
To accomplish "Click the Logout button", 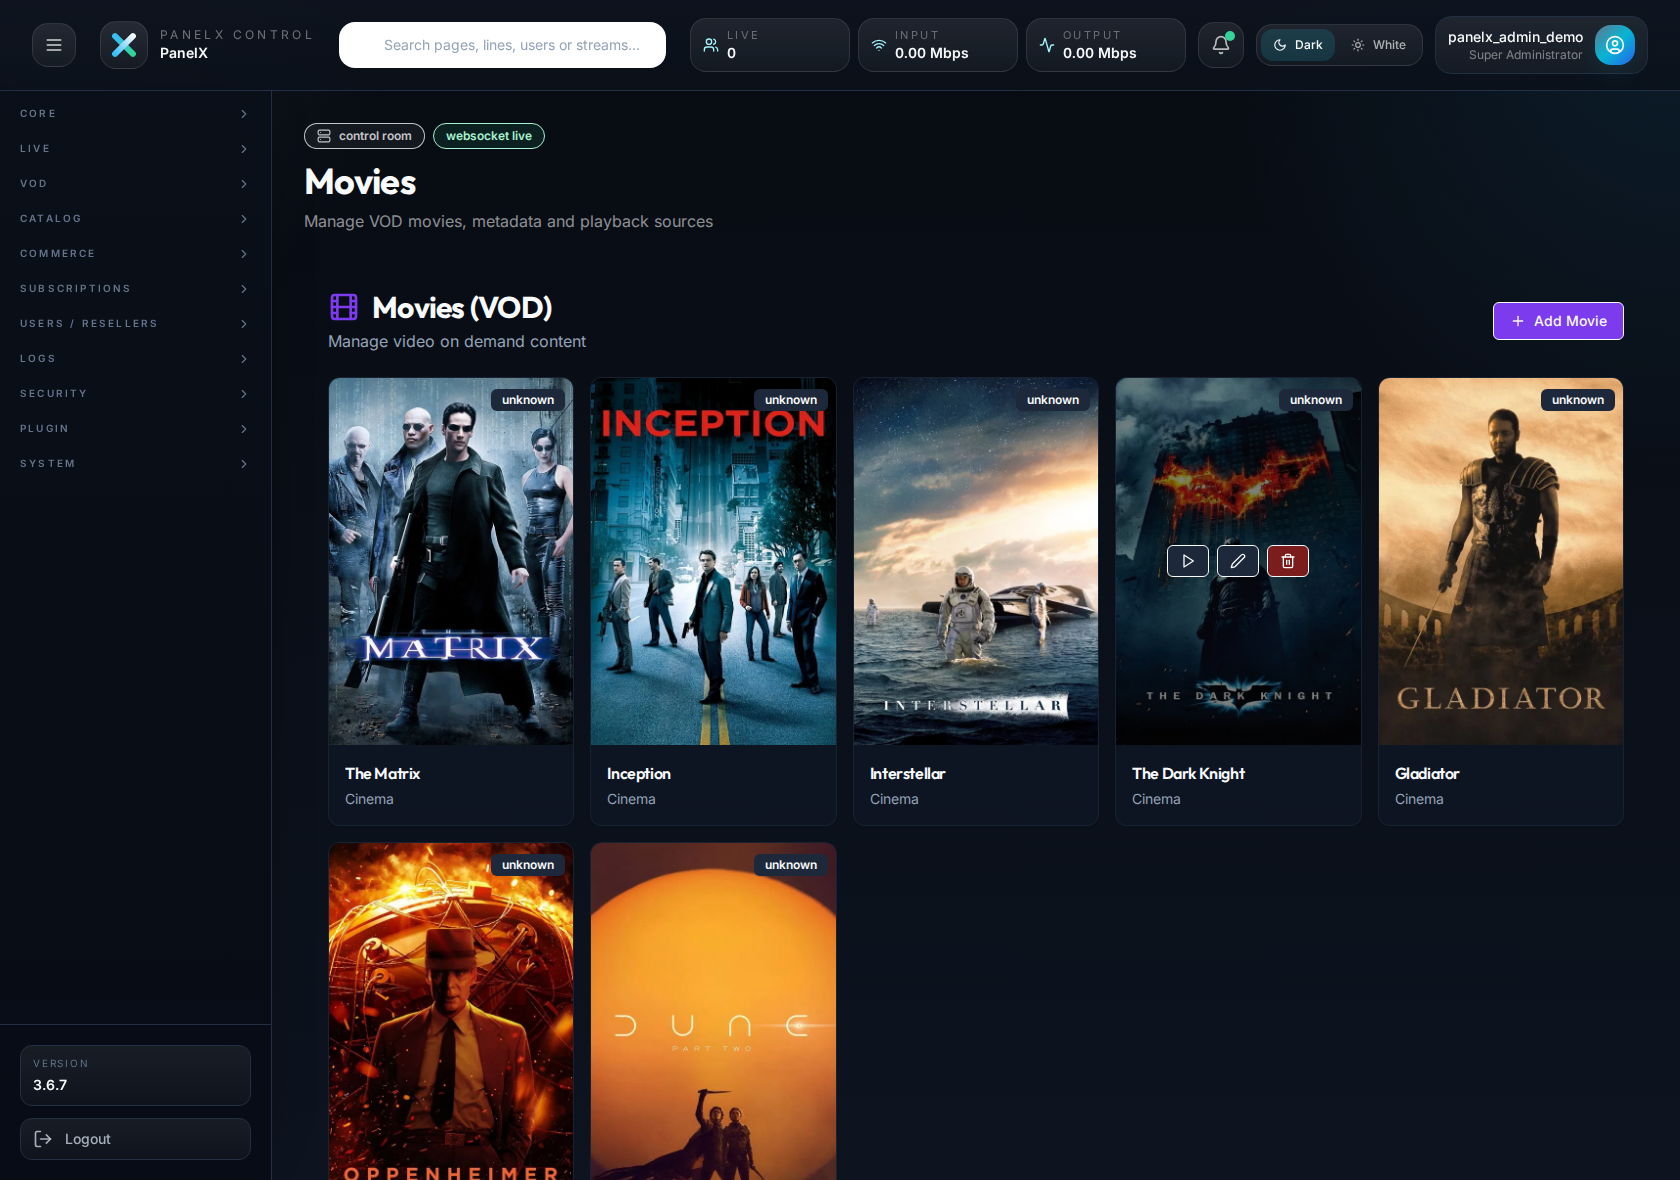I will (x=135, y=1139).
